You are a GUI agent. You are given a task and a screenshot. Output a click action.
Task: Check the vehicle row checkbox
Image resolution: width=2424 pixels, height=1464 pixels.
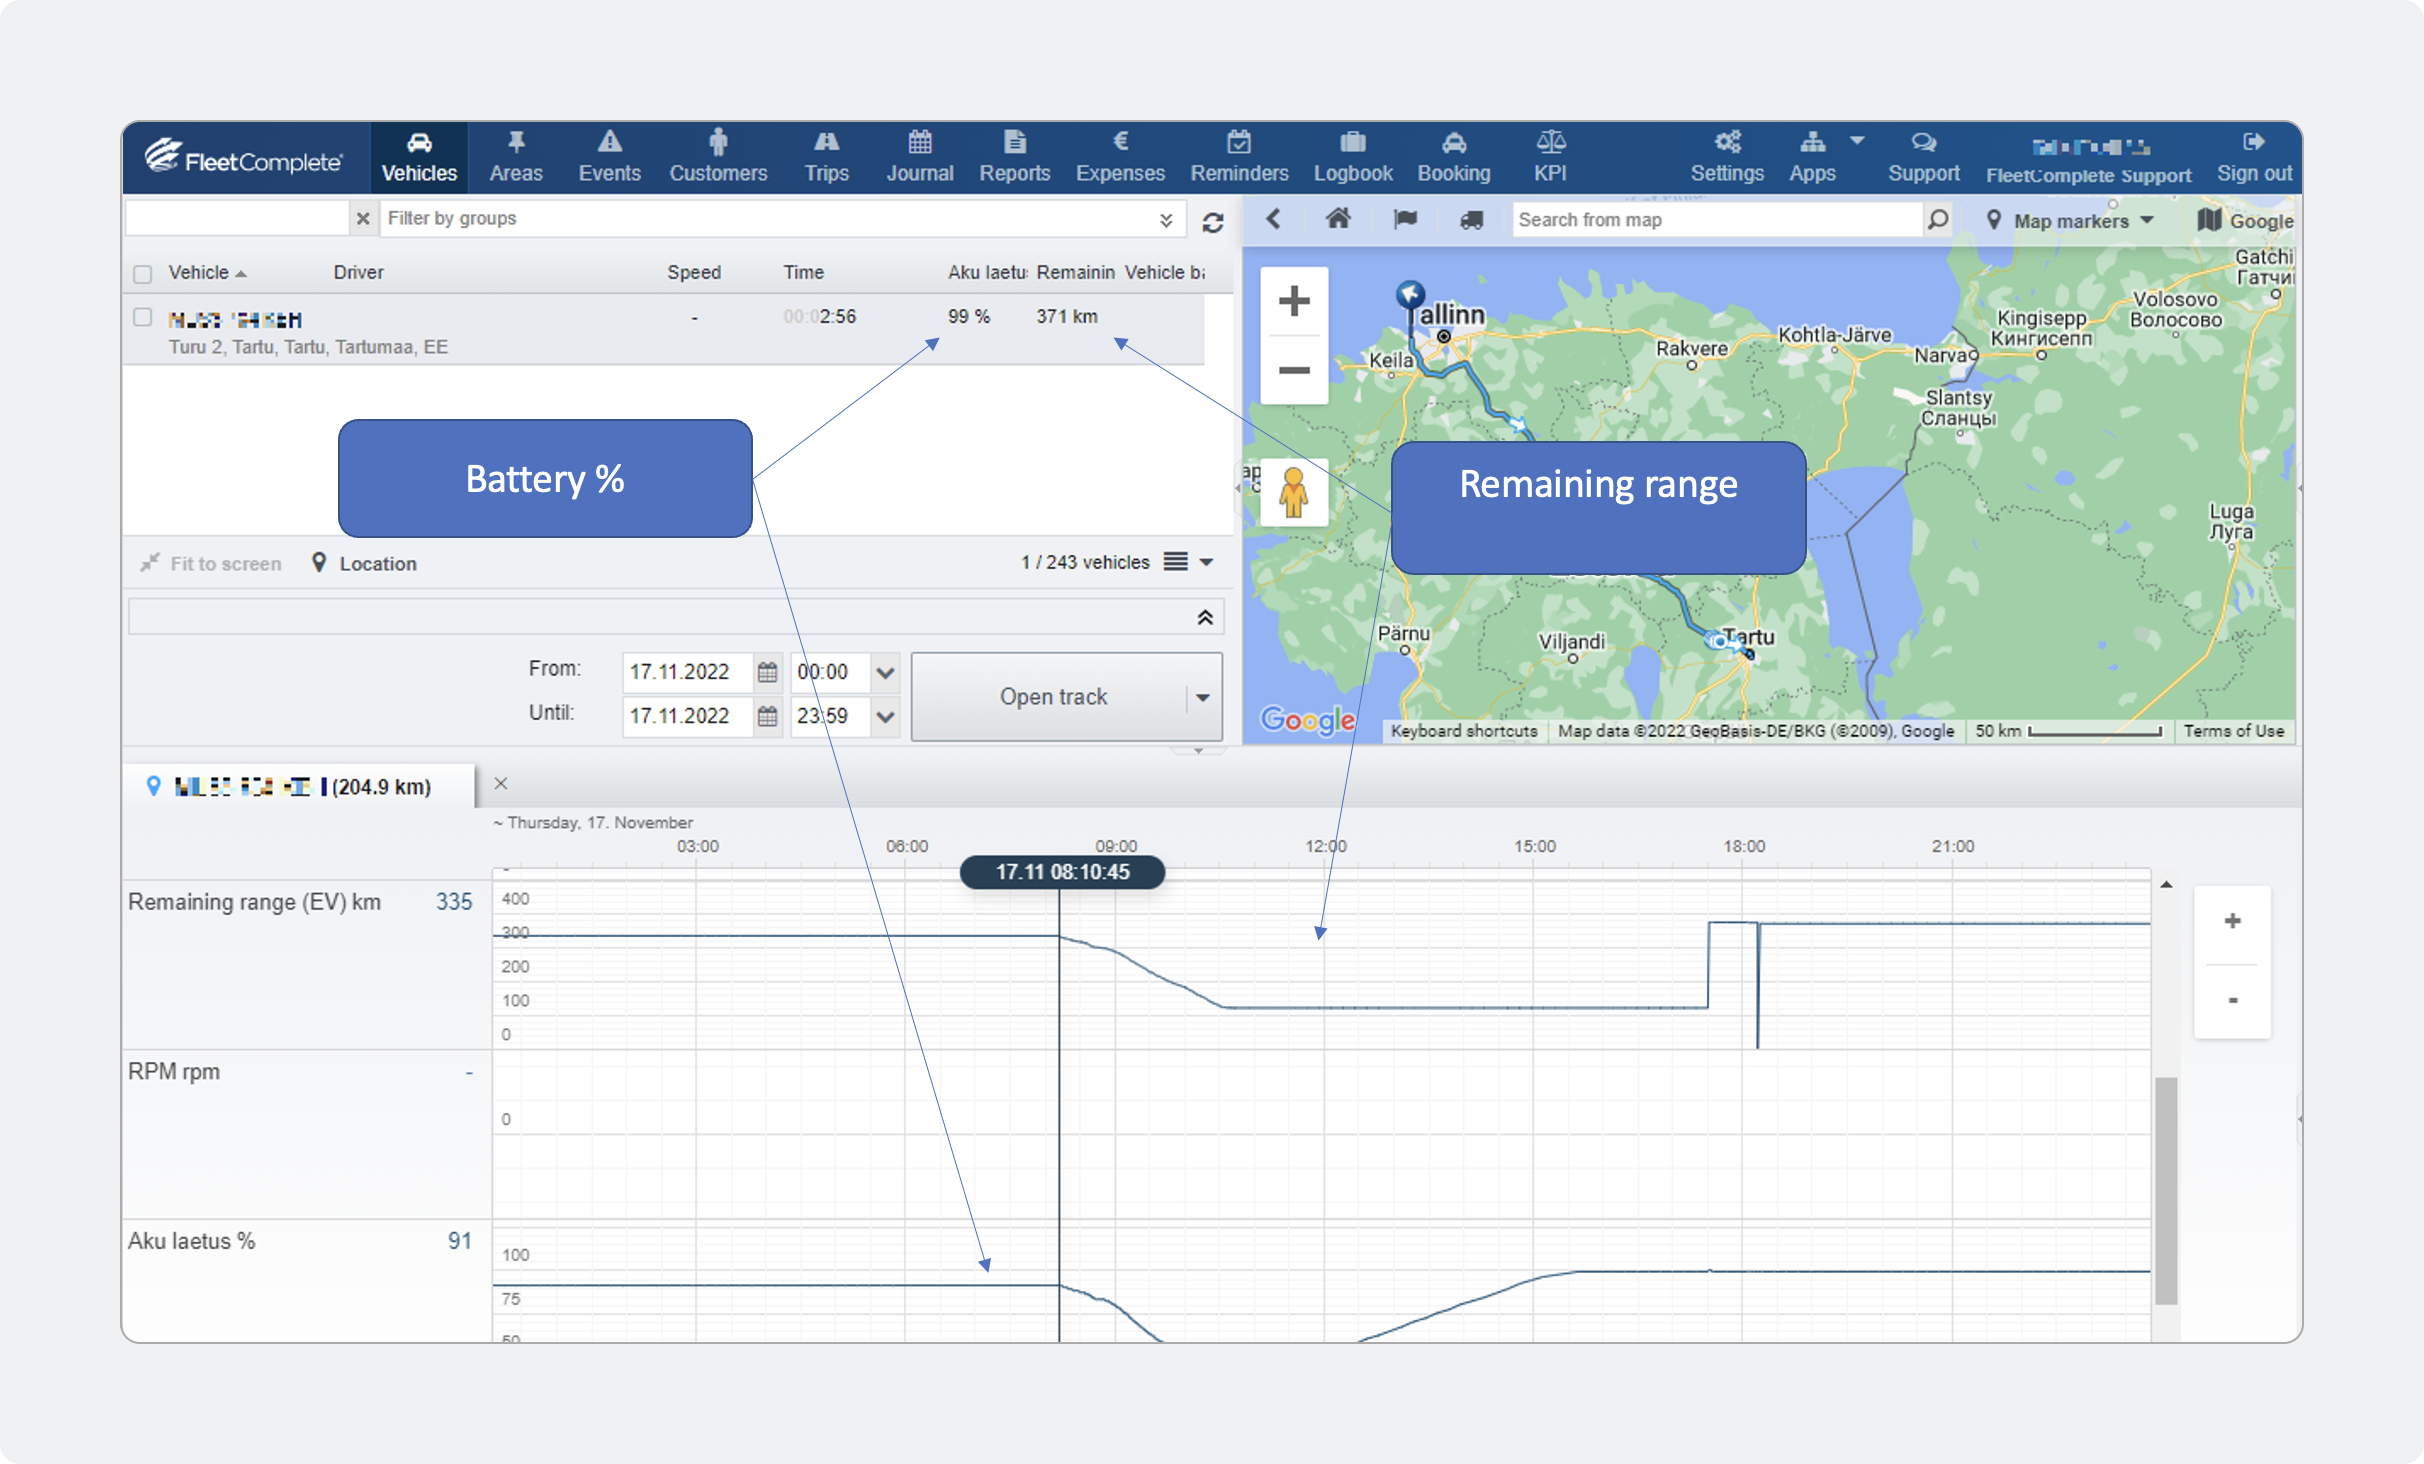143,317
